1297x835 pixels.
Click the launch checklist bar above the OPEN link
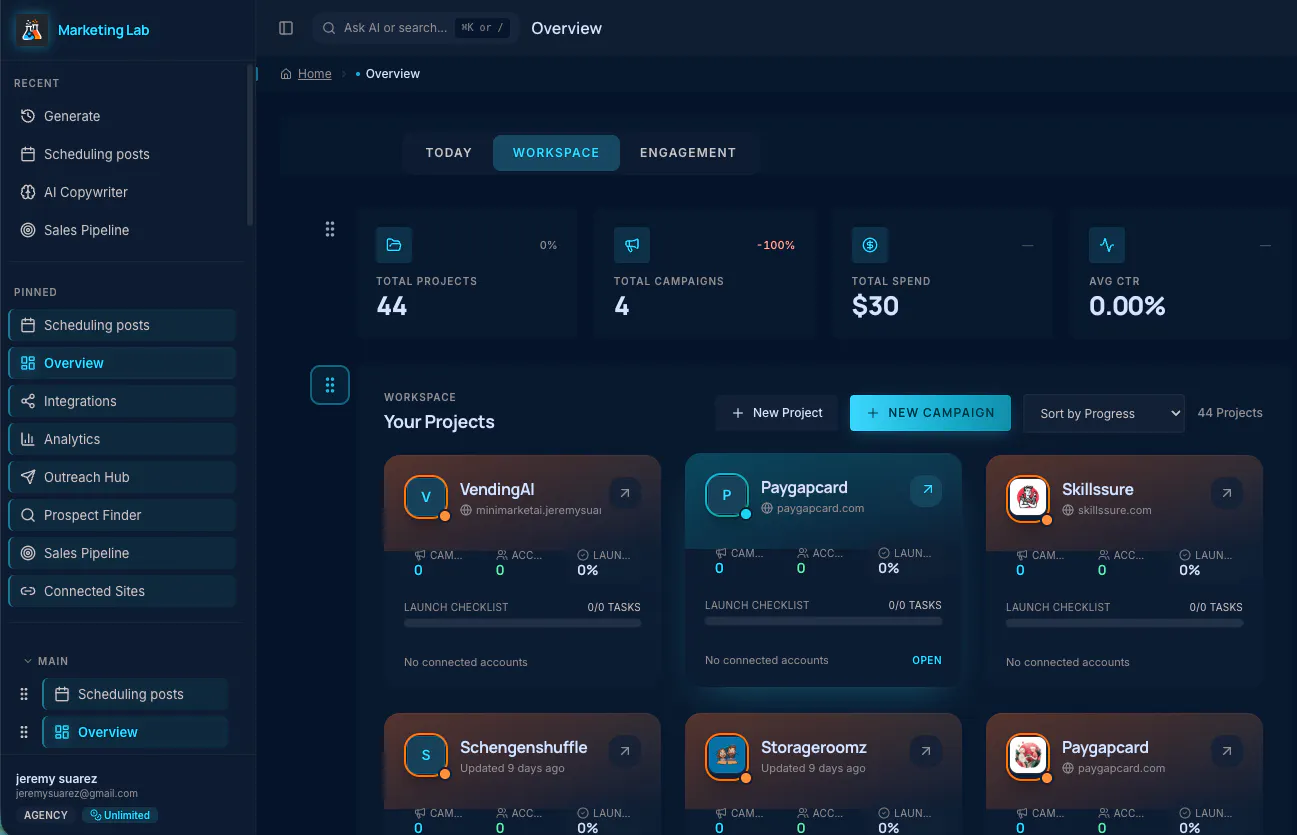[x=823, y=621]
